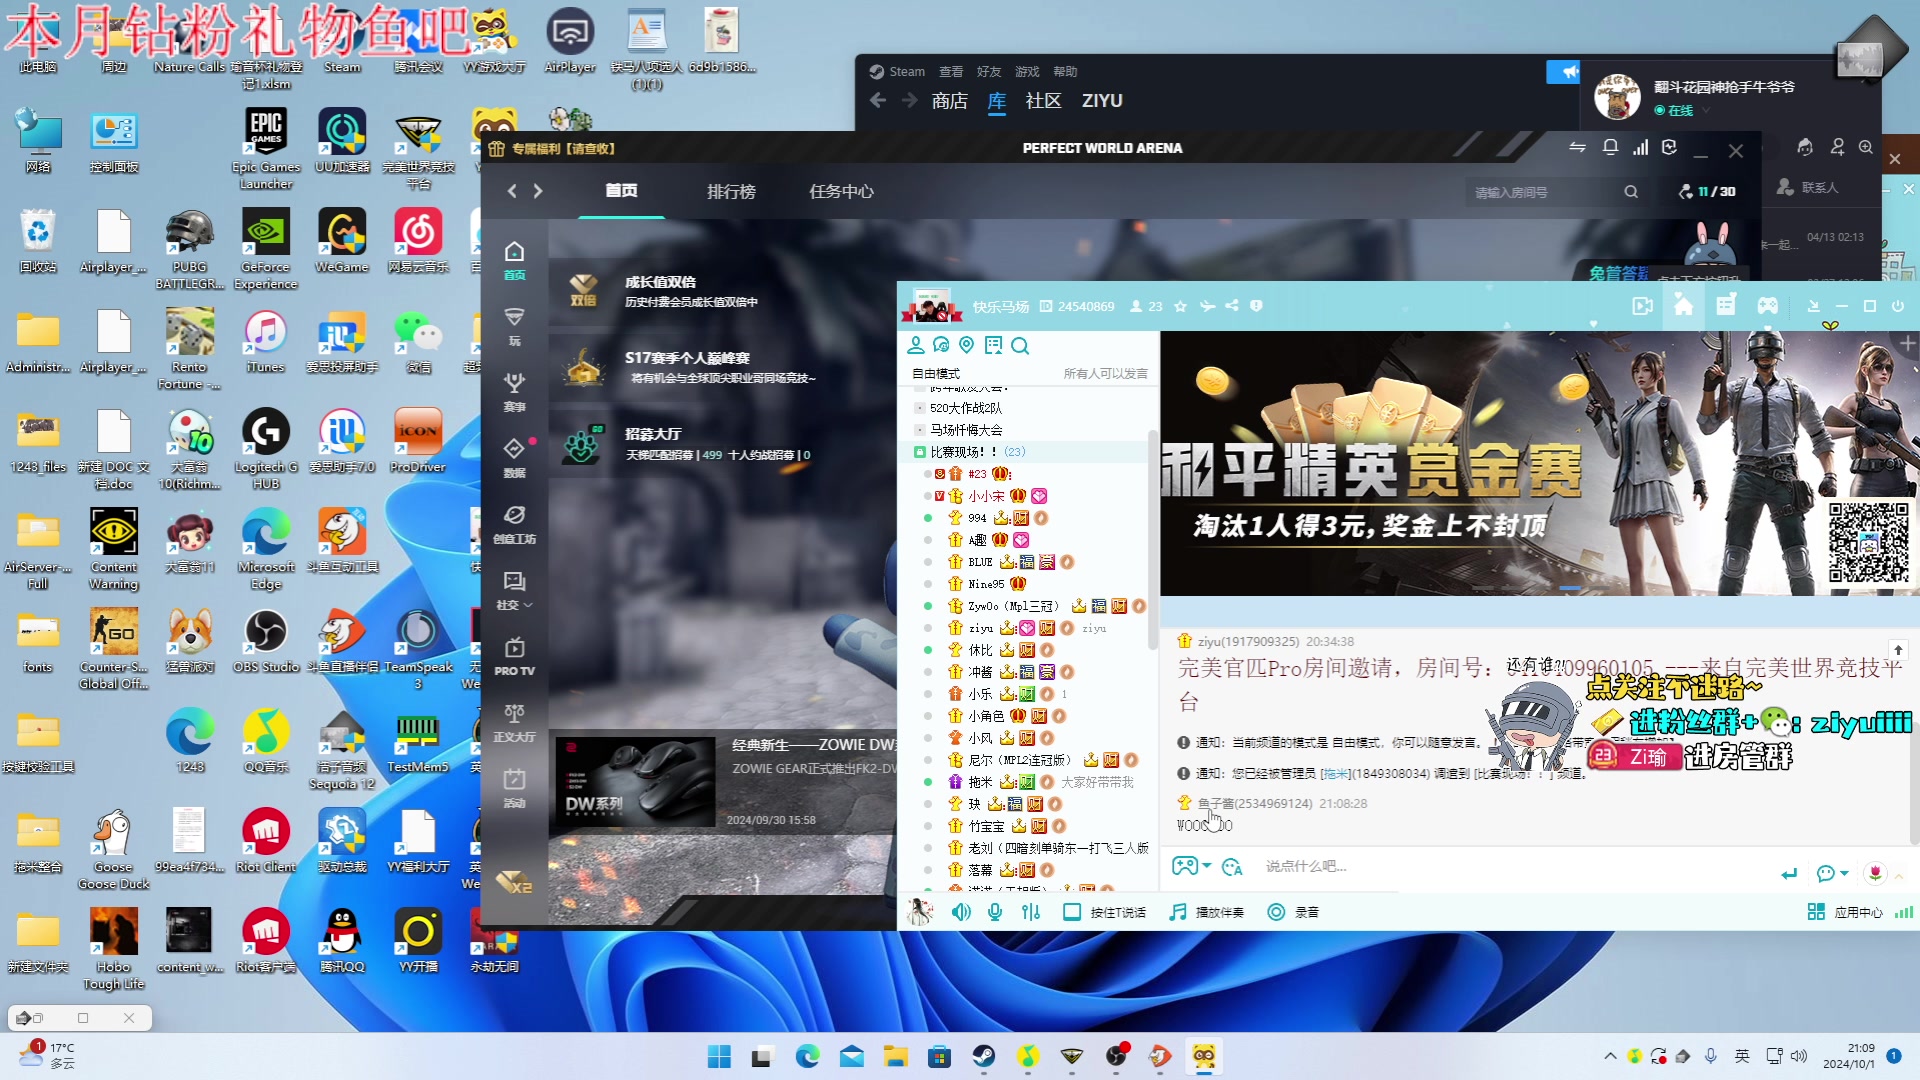The height and width of the screenshot is (1080, 1920).
Task: Open the audio mixer settings icon
Action: point(1031,912)
